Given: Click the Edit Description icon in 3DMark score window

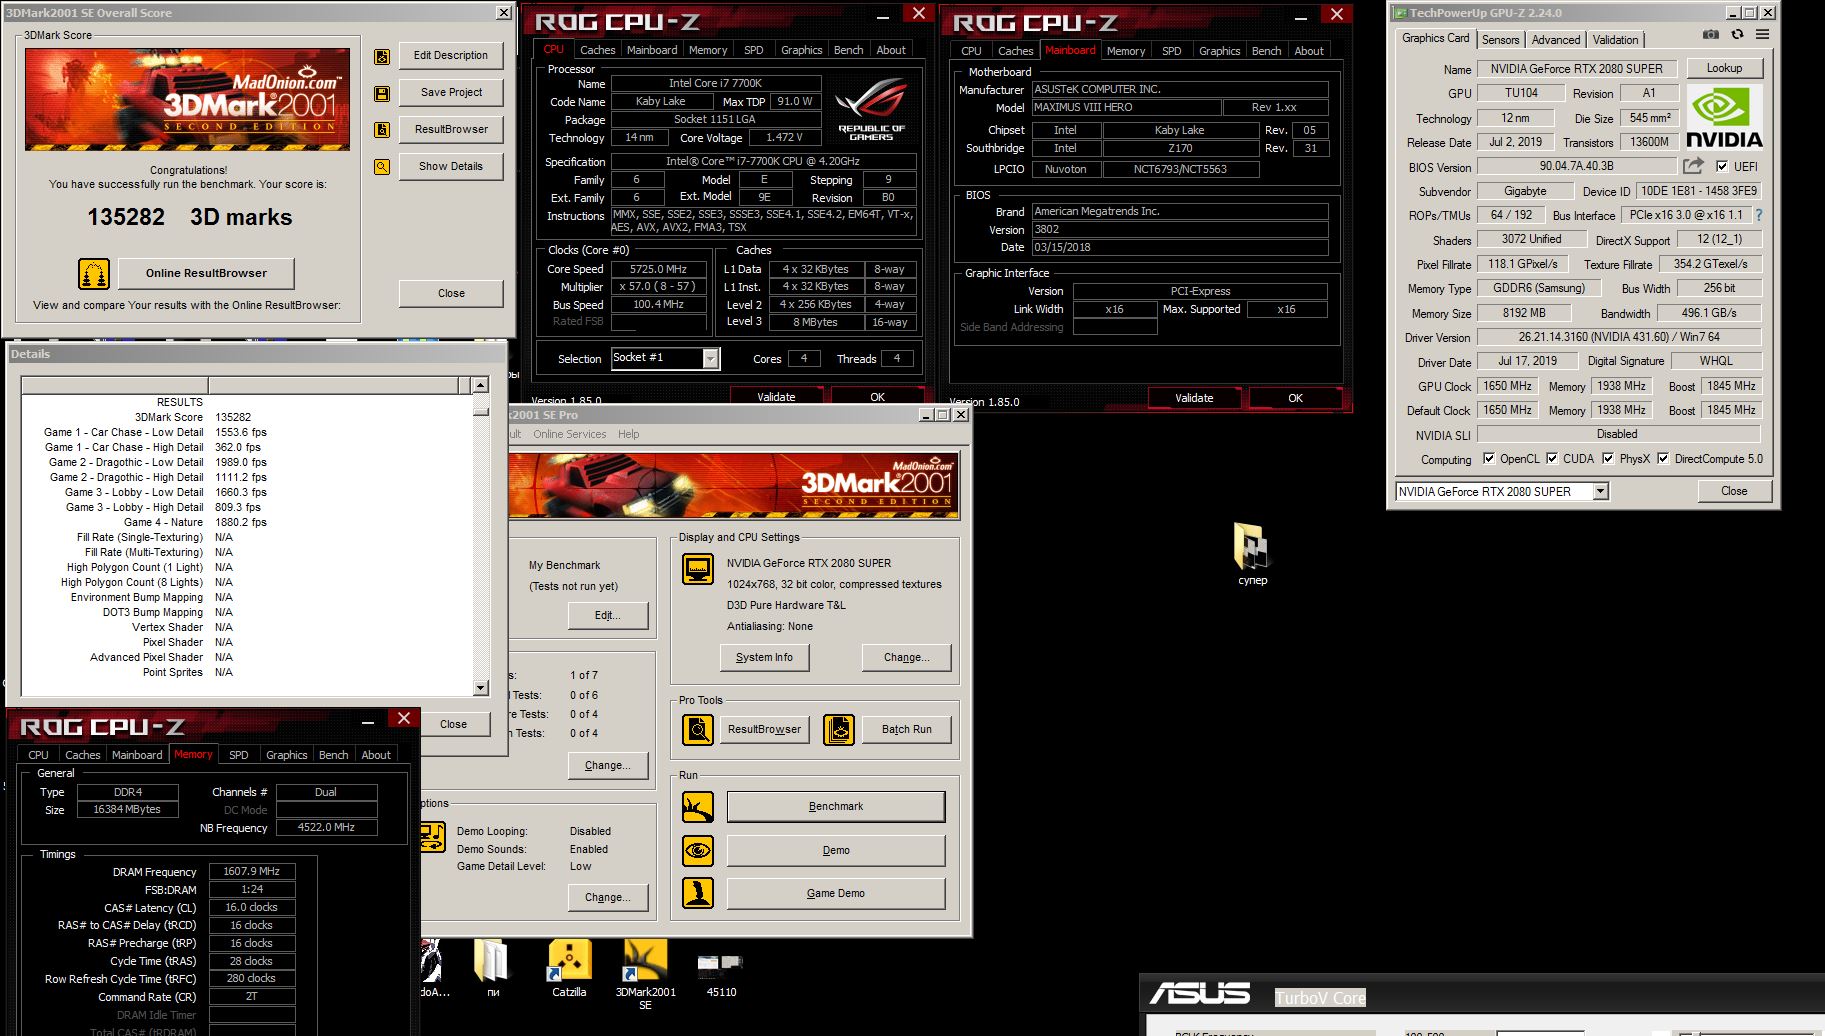Looking at the screenshot, I should (382, 57).
